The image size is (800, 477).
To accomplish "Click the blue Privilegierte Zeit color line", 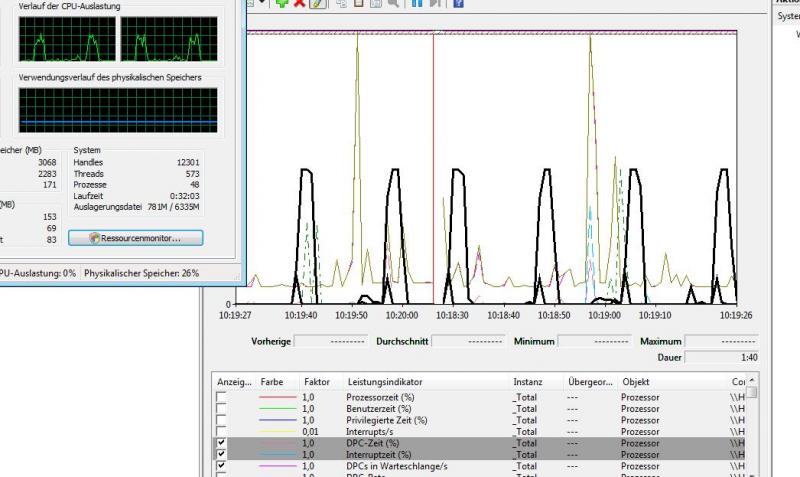I will 278,420.
